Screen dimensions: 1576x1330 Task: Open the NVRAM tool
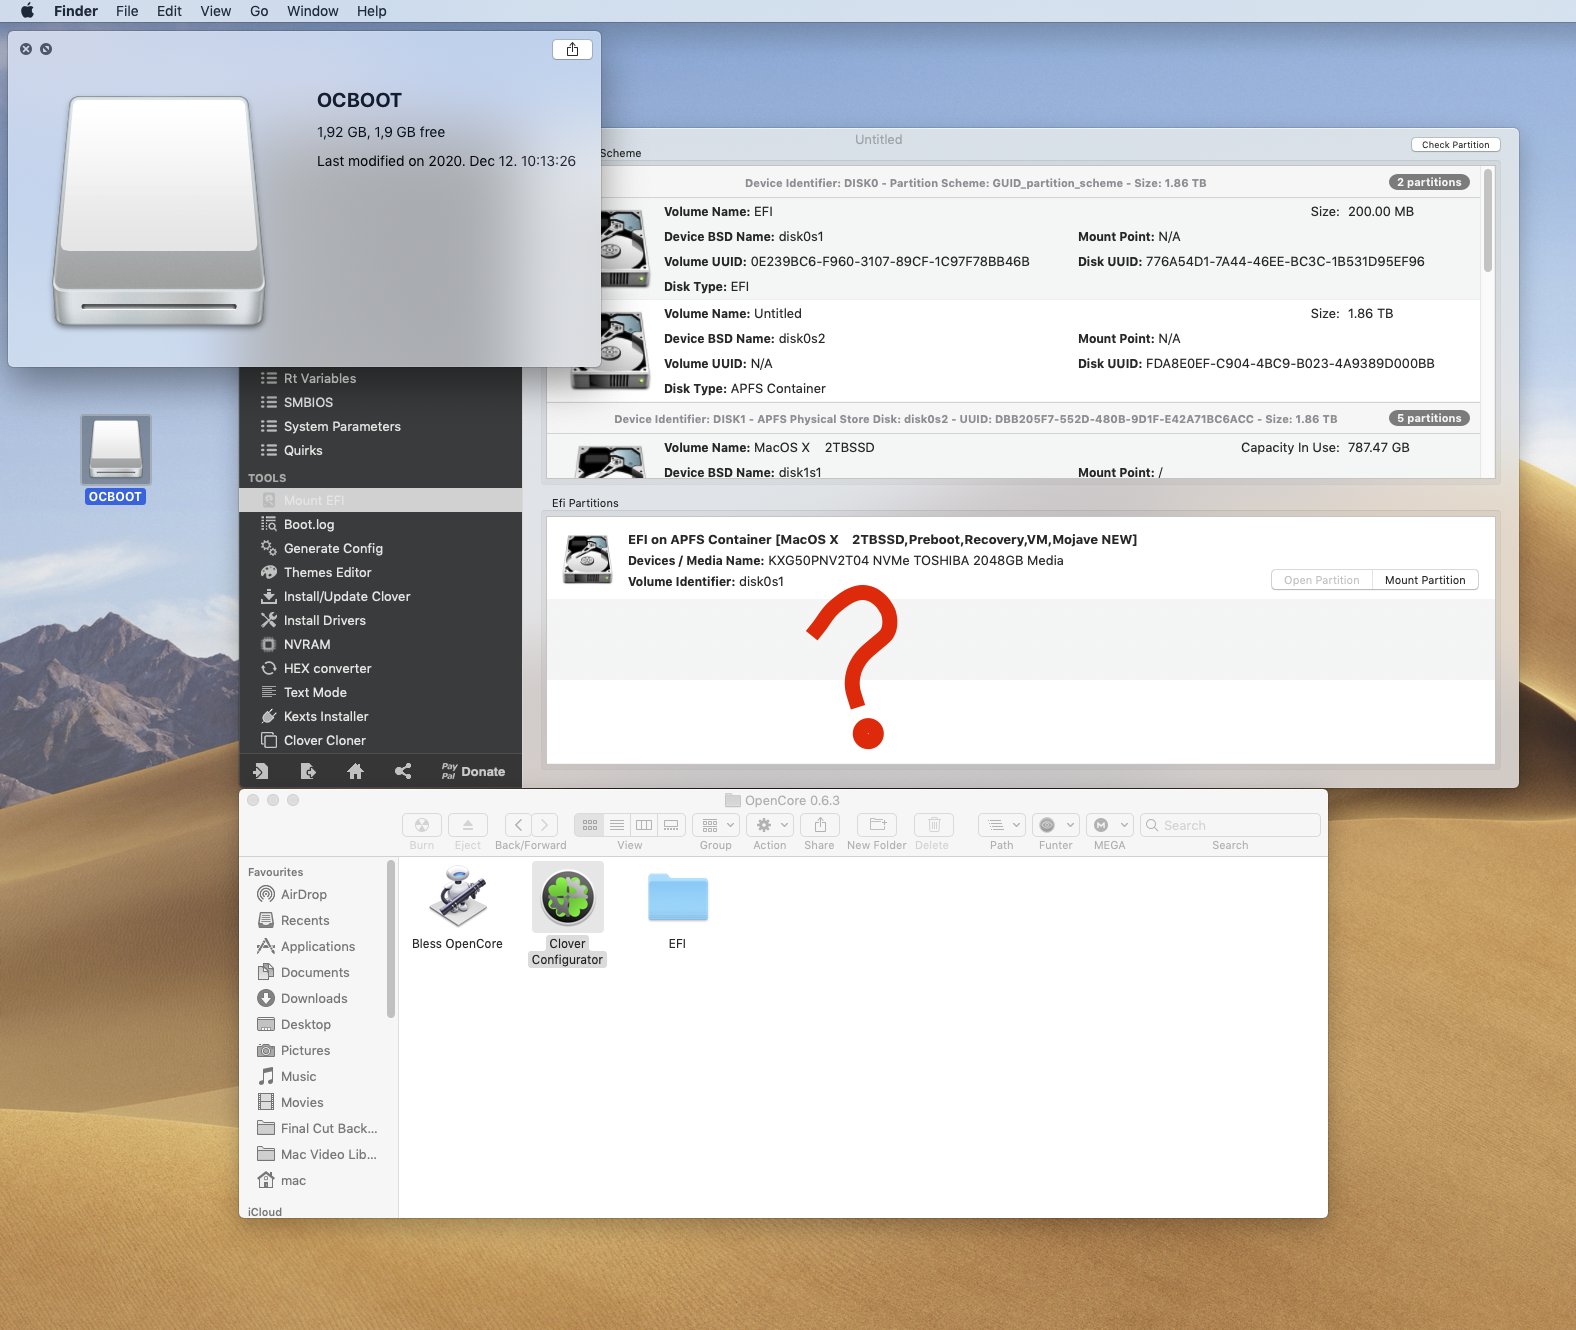[x=380, y=644]
